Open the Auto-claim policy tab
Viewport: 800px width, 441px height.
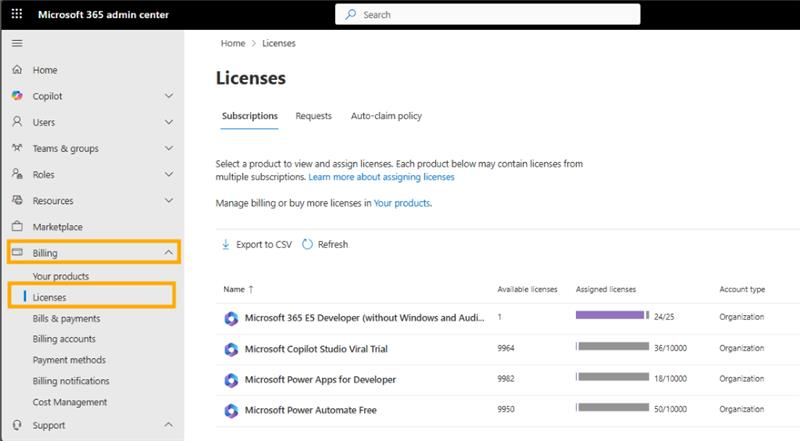(386, 116)
